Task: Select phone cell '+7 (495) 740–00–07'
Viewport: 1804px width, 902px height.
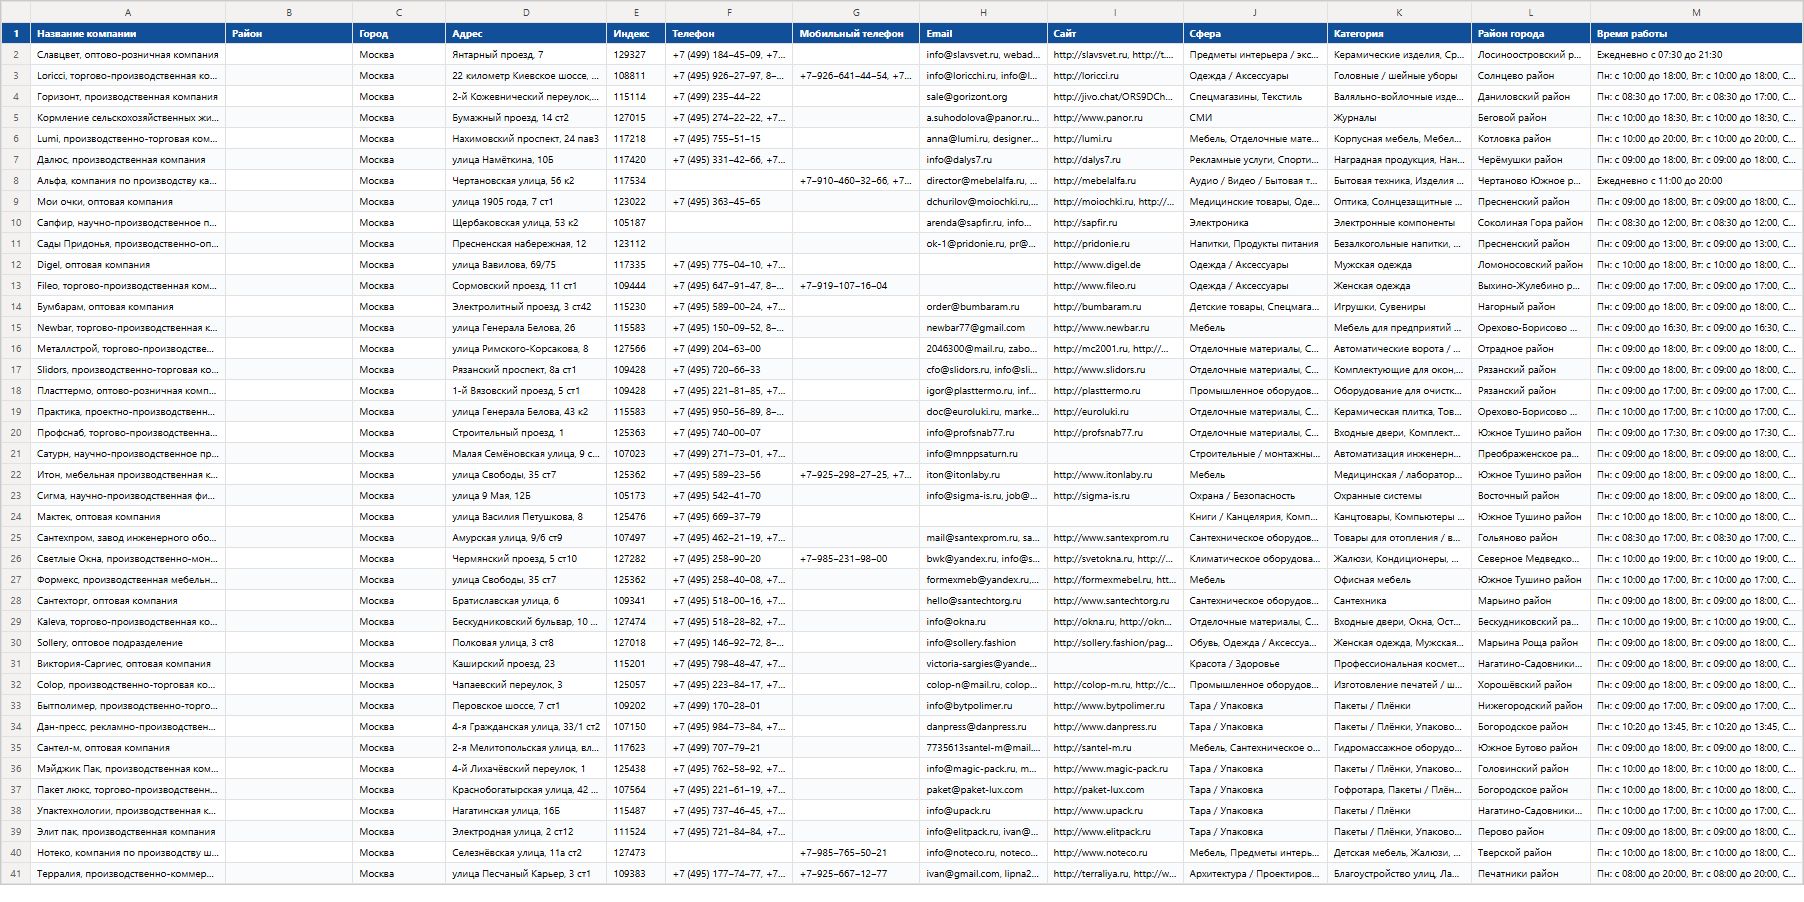Action: point(729,433)
